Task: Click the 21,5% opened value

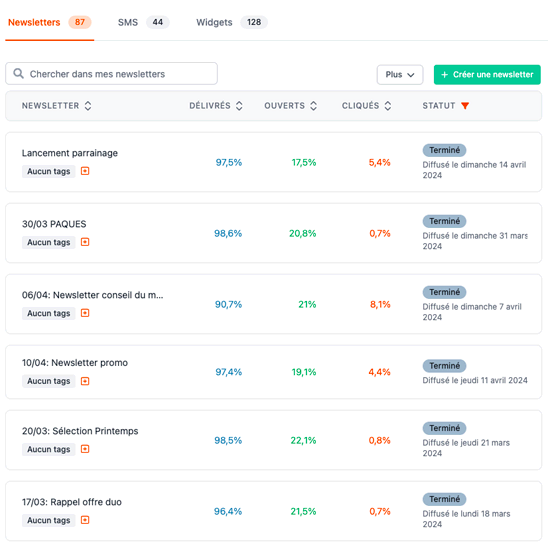Action: click(x=303, y=511)
